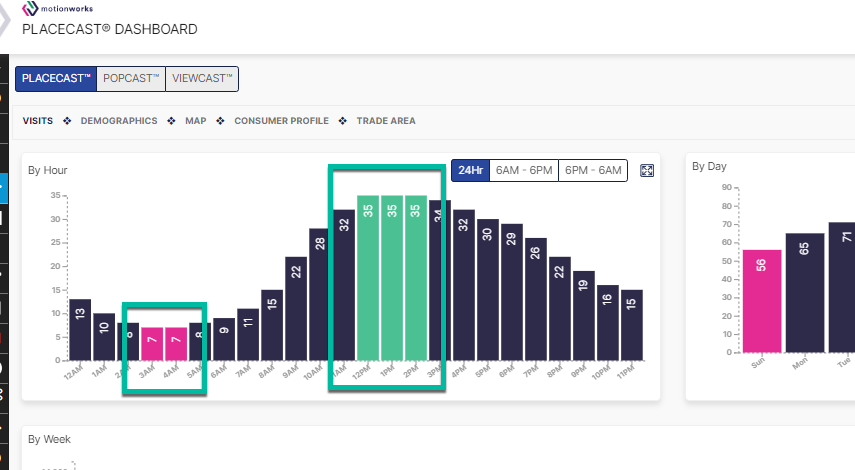The width and height of the screenshot is (855, 470).
Task: Click the 6AM bar showing 9
Action: [x=224, y=339]
